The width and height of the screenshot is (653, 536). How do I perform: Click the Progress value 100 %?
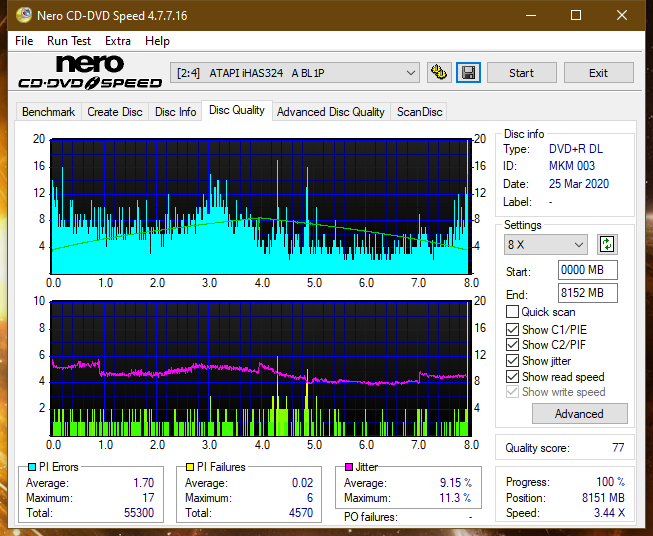click(611, 482)
